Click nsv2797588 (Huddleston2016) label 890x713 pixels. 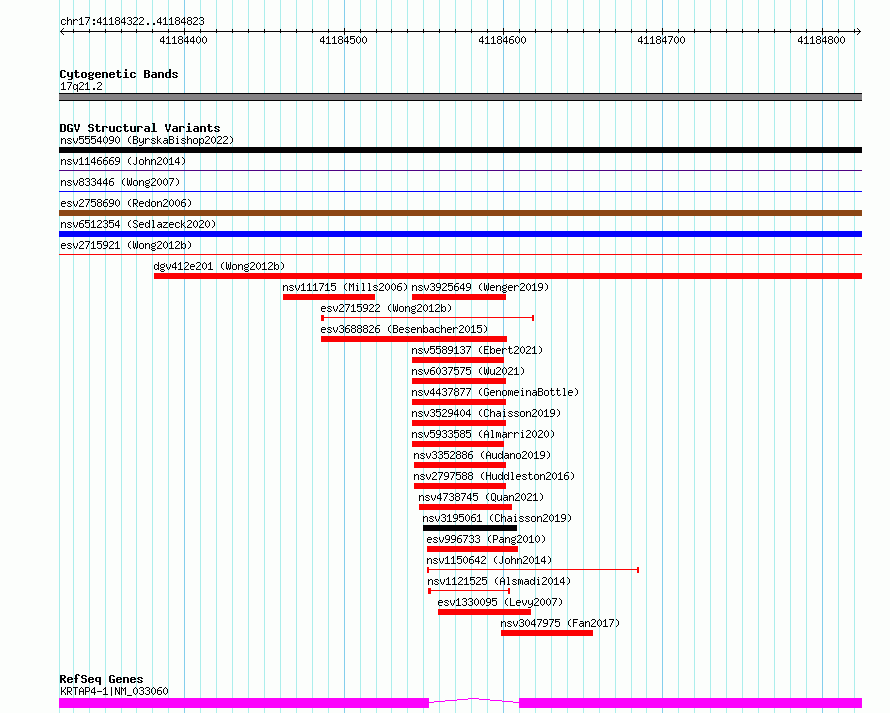(x=494, y=476)
